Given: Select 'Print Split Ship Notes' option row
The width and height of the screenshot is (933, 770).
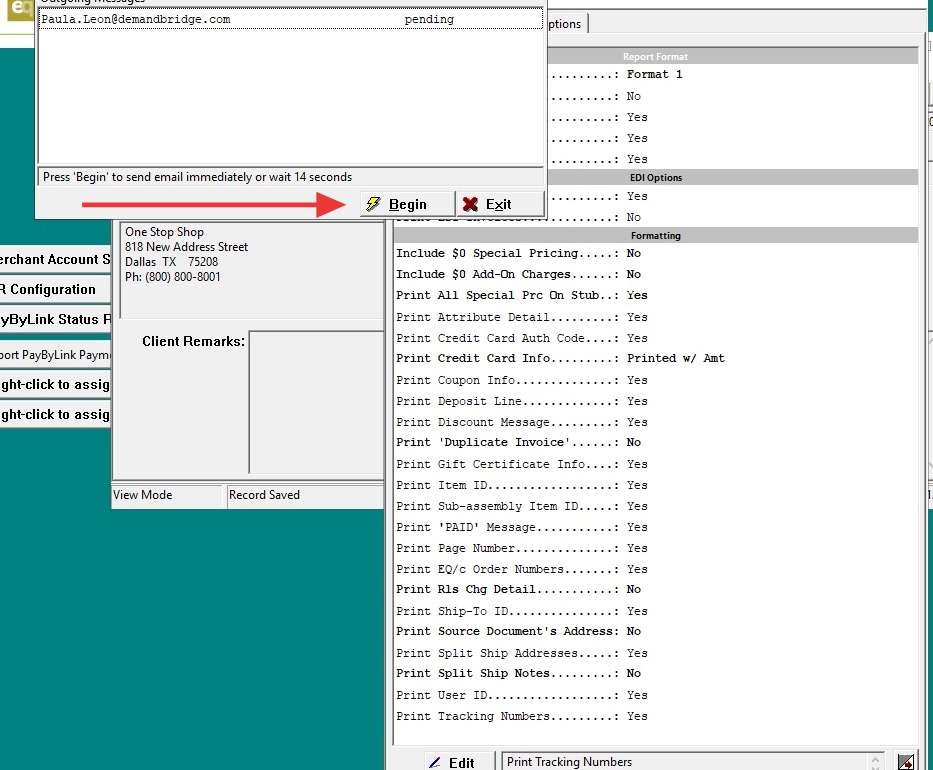Looking at the screenshot, I should pos(655,673).
